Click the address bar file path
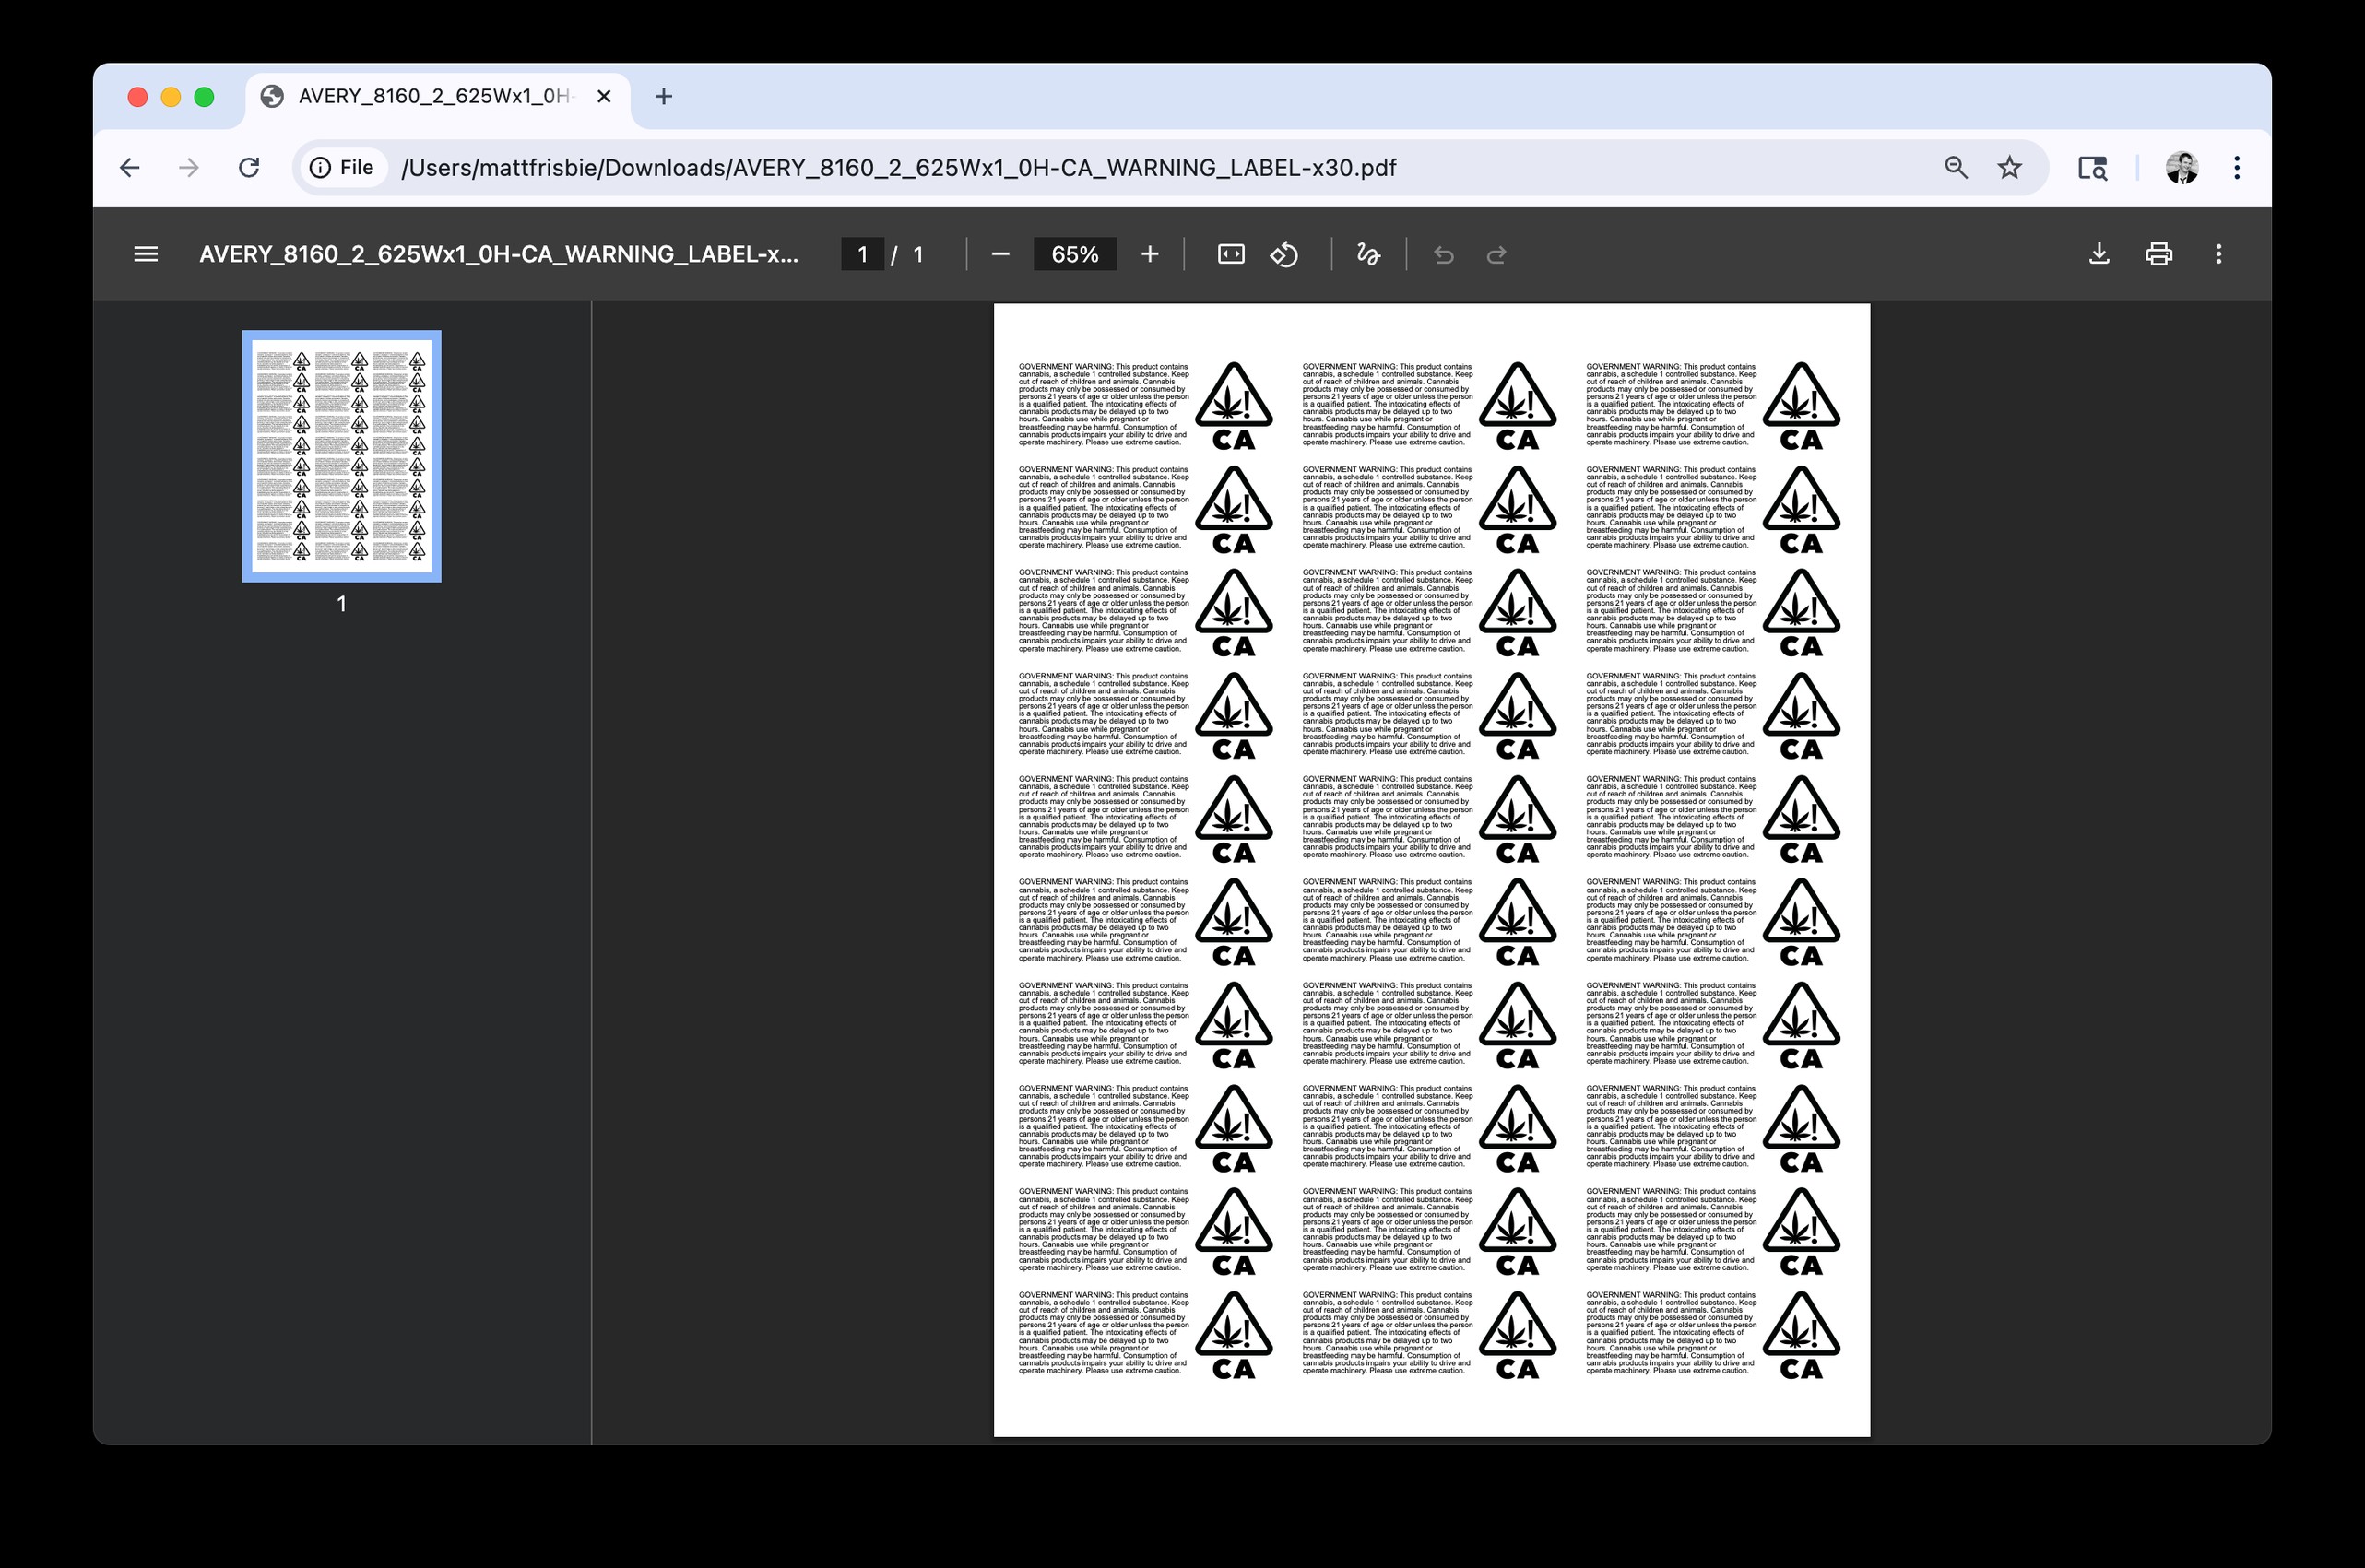Image resolution: width=2365 pixels, height=1568 pixels. coord(898,167)
